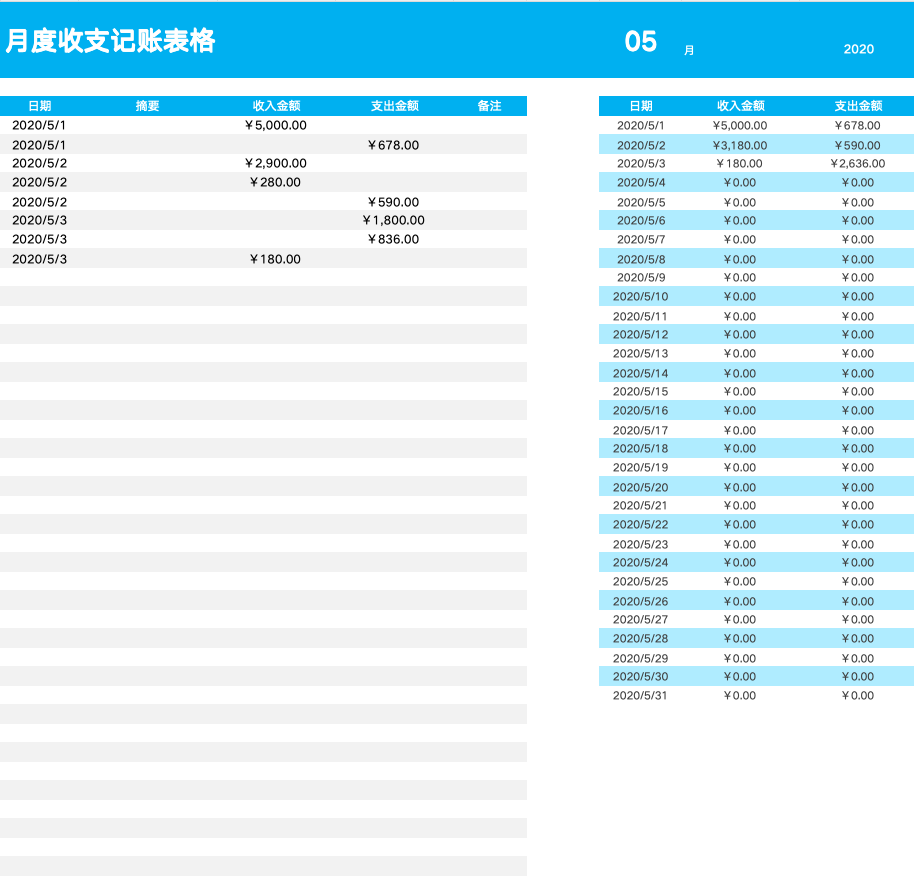Viewport: 914px width, 887px height.
Task: Click the expense cell ￥590.00 in left table
Action: tap(393, 202)
